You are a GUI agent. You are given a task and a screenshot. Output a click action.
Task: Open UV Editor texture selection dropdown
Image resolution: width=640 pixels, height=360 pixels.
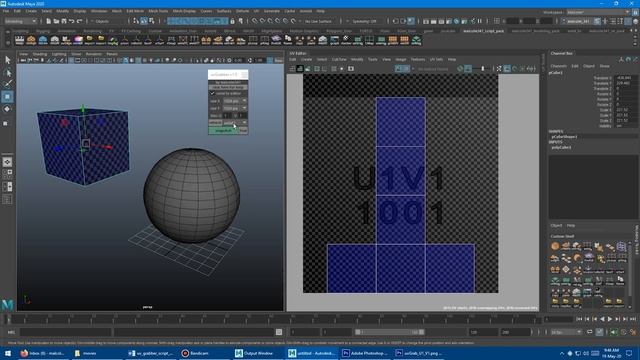click(432, 69)
